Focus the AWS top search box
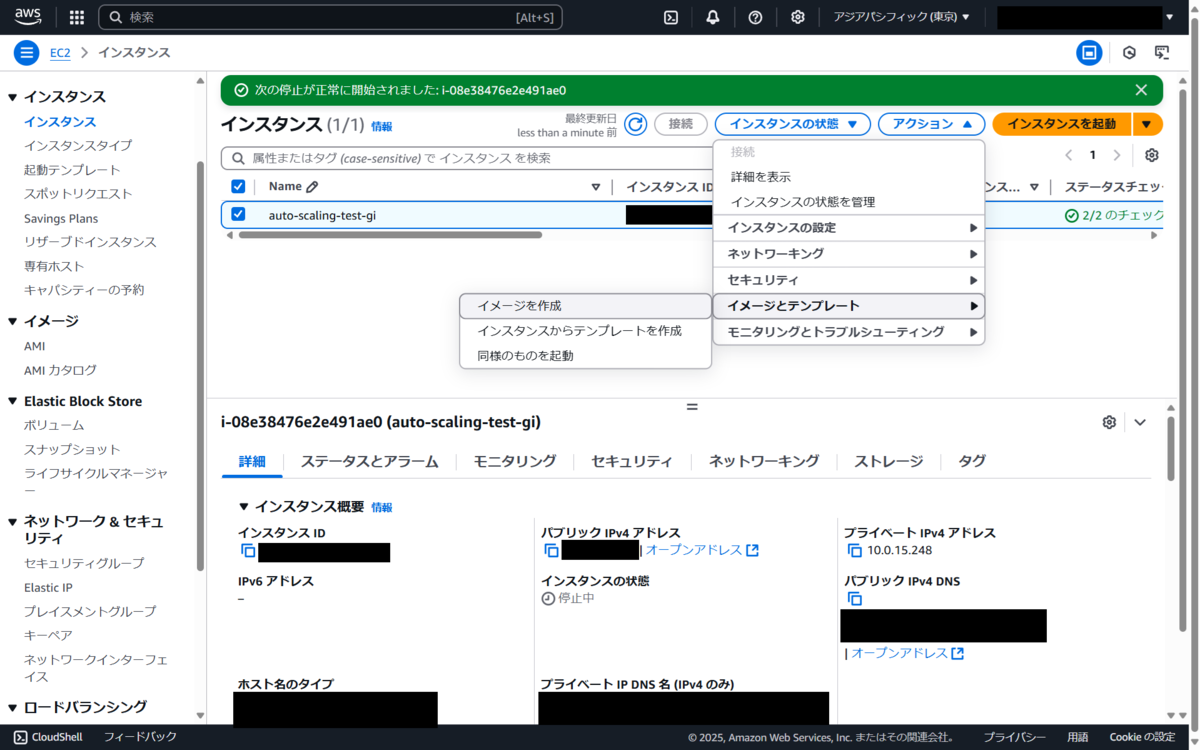 click(330, 17)
